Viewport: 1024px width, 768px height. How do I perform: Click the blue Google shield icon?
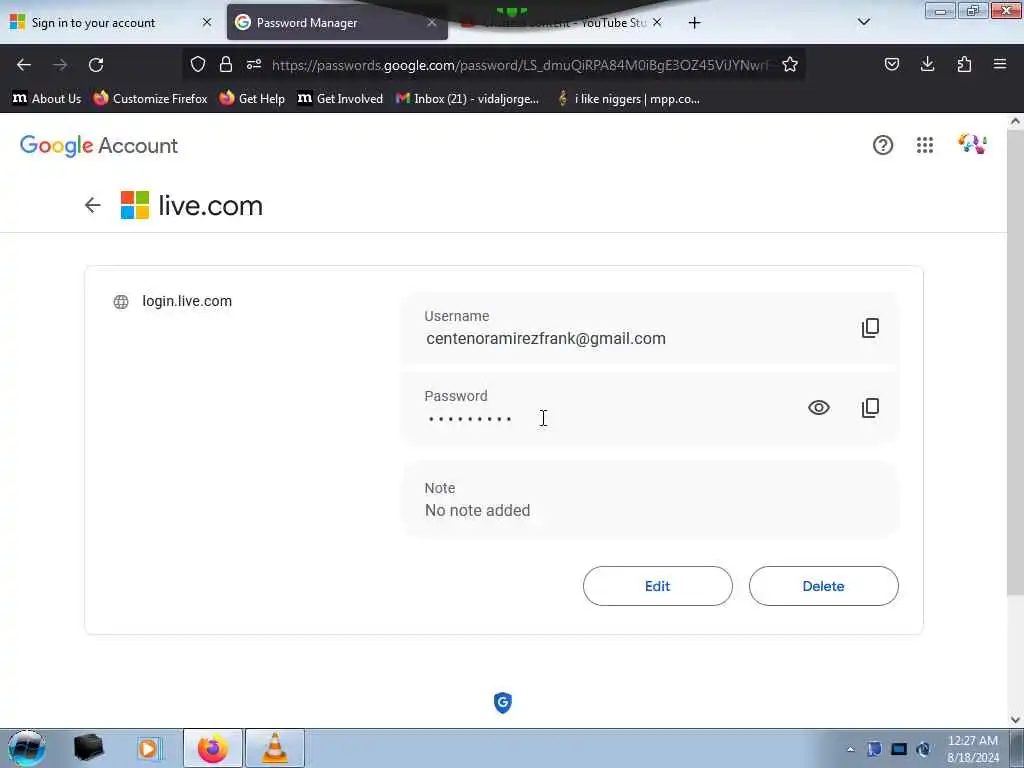click(x=503, y=703)
